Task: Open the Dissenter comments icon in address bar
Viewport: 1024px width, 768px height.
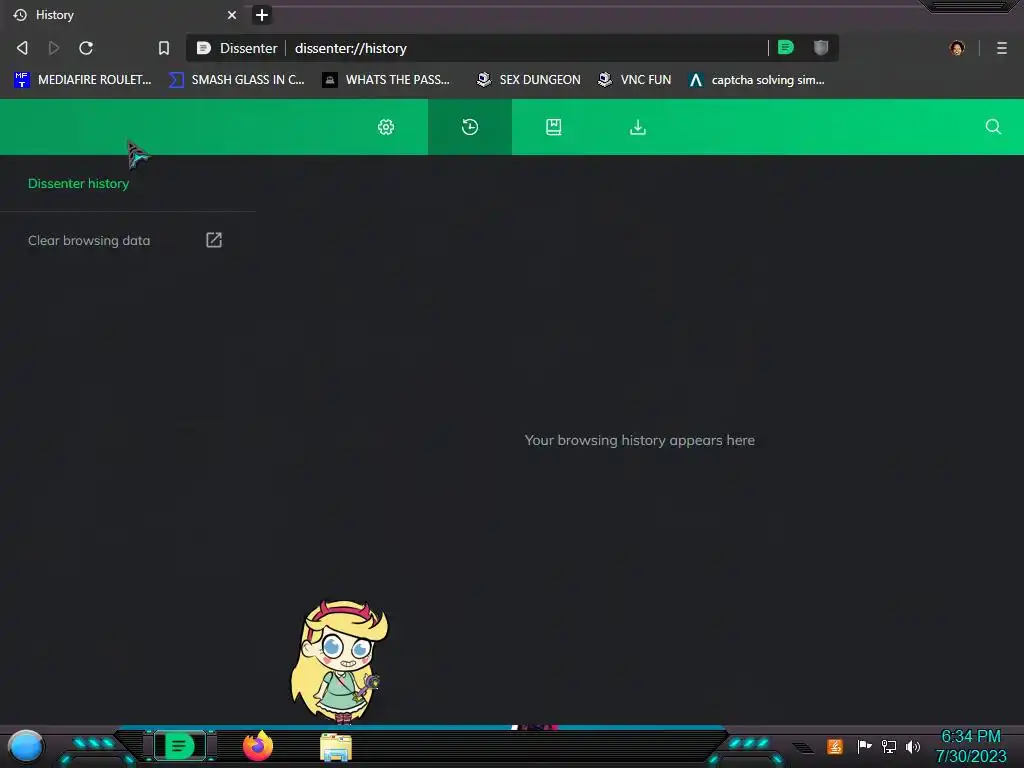Action: (x=786, y=47)
